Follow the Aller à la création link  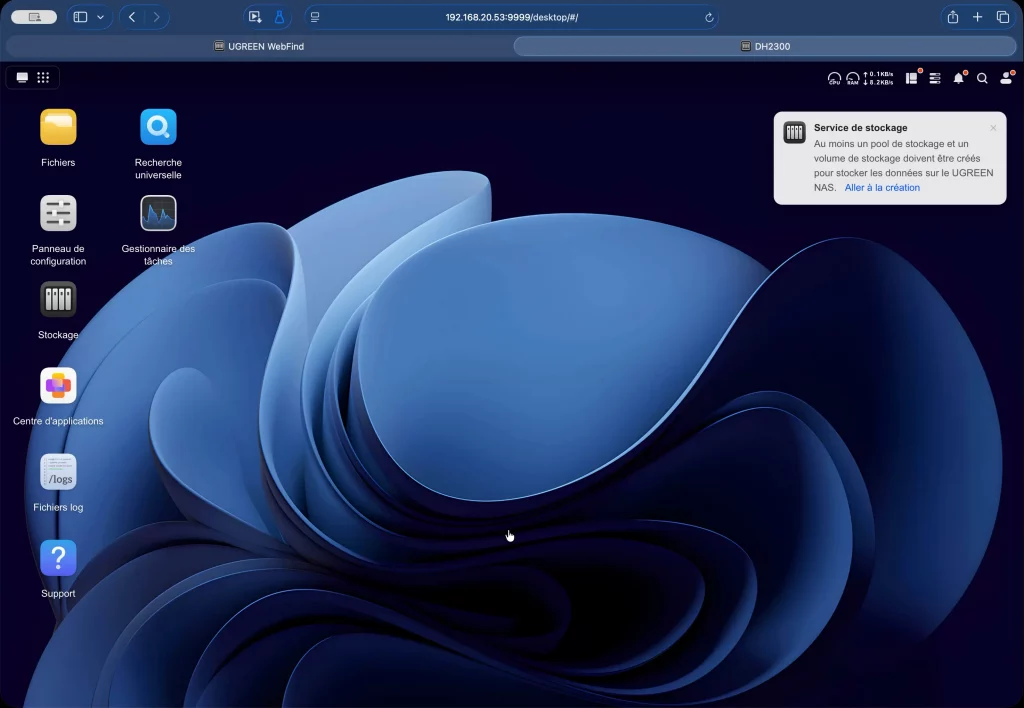click(x=882, y=187)
